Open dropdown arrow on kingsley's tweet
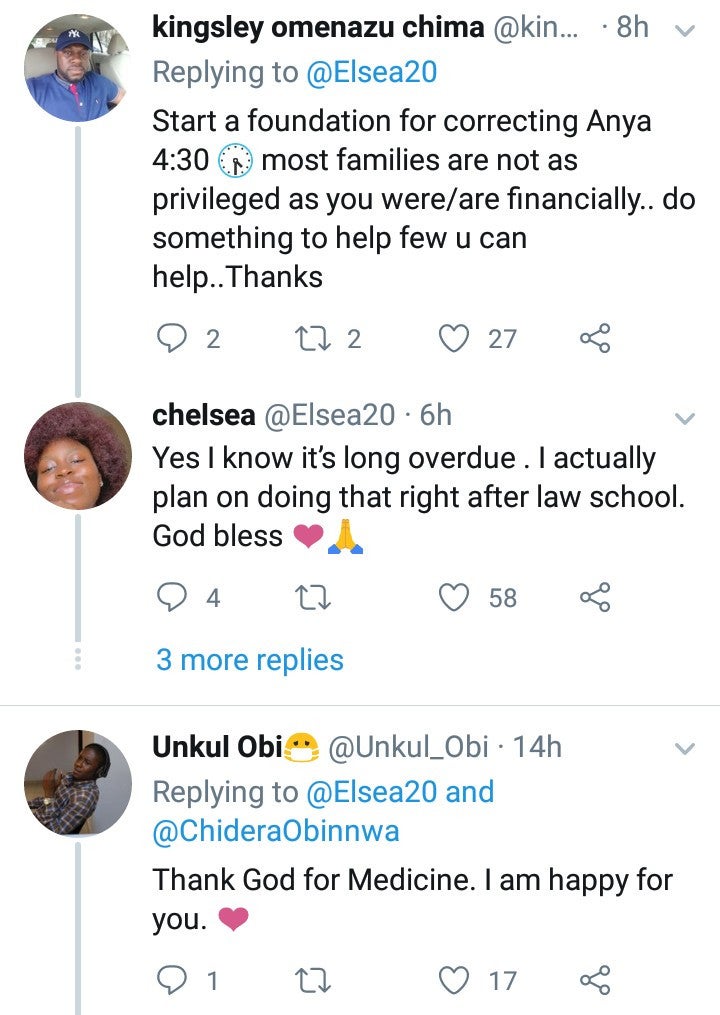Image resolution: width=720 pixels, height=1015 pixels. [685, 31]
